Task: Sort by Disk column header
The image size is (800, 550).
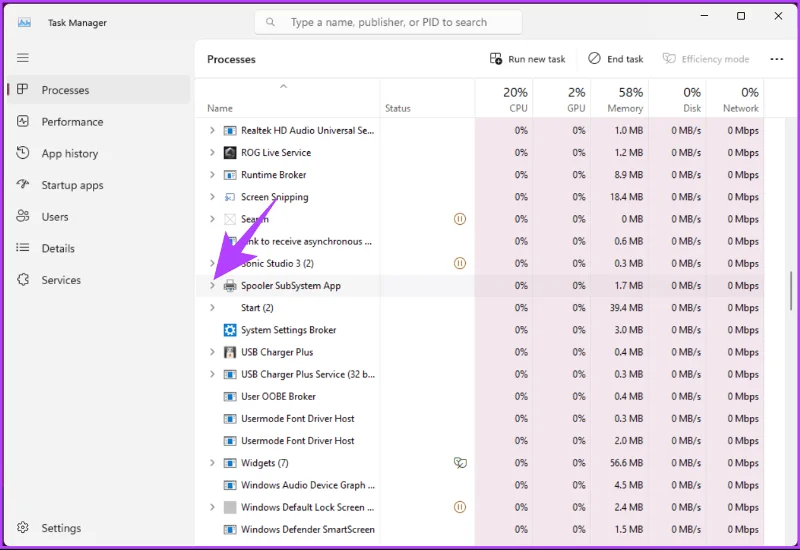Action: click(x=678, y=99)
